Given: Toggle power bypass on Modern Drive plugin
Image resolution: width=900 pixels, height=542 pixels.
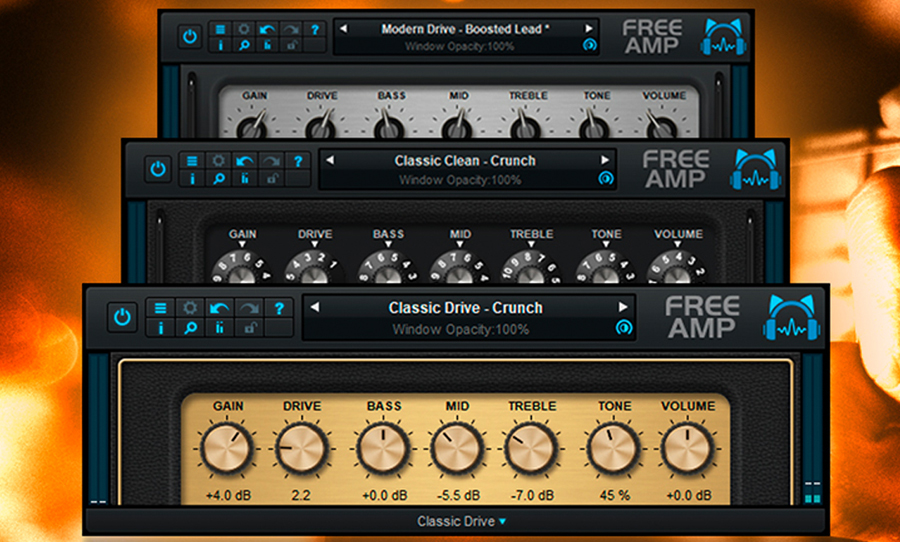Looking at the screenshot, I should (x=190, y=37).
